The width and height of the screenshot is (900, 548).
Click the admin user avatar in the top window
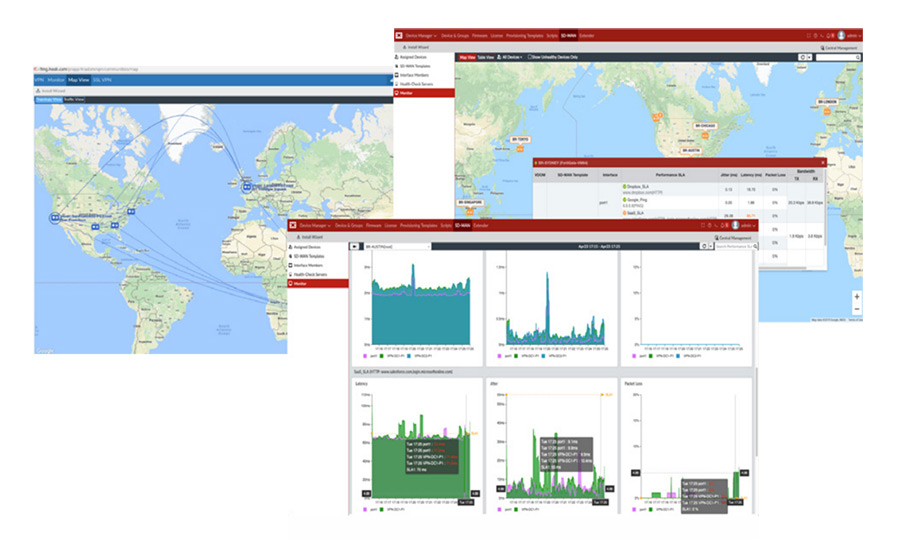[x=841, y=34]
